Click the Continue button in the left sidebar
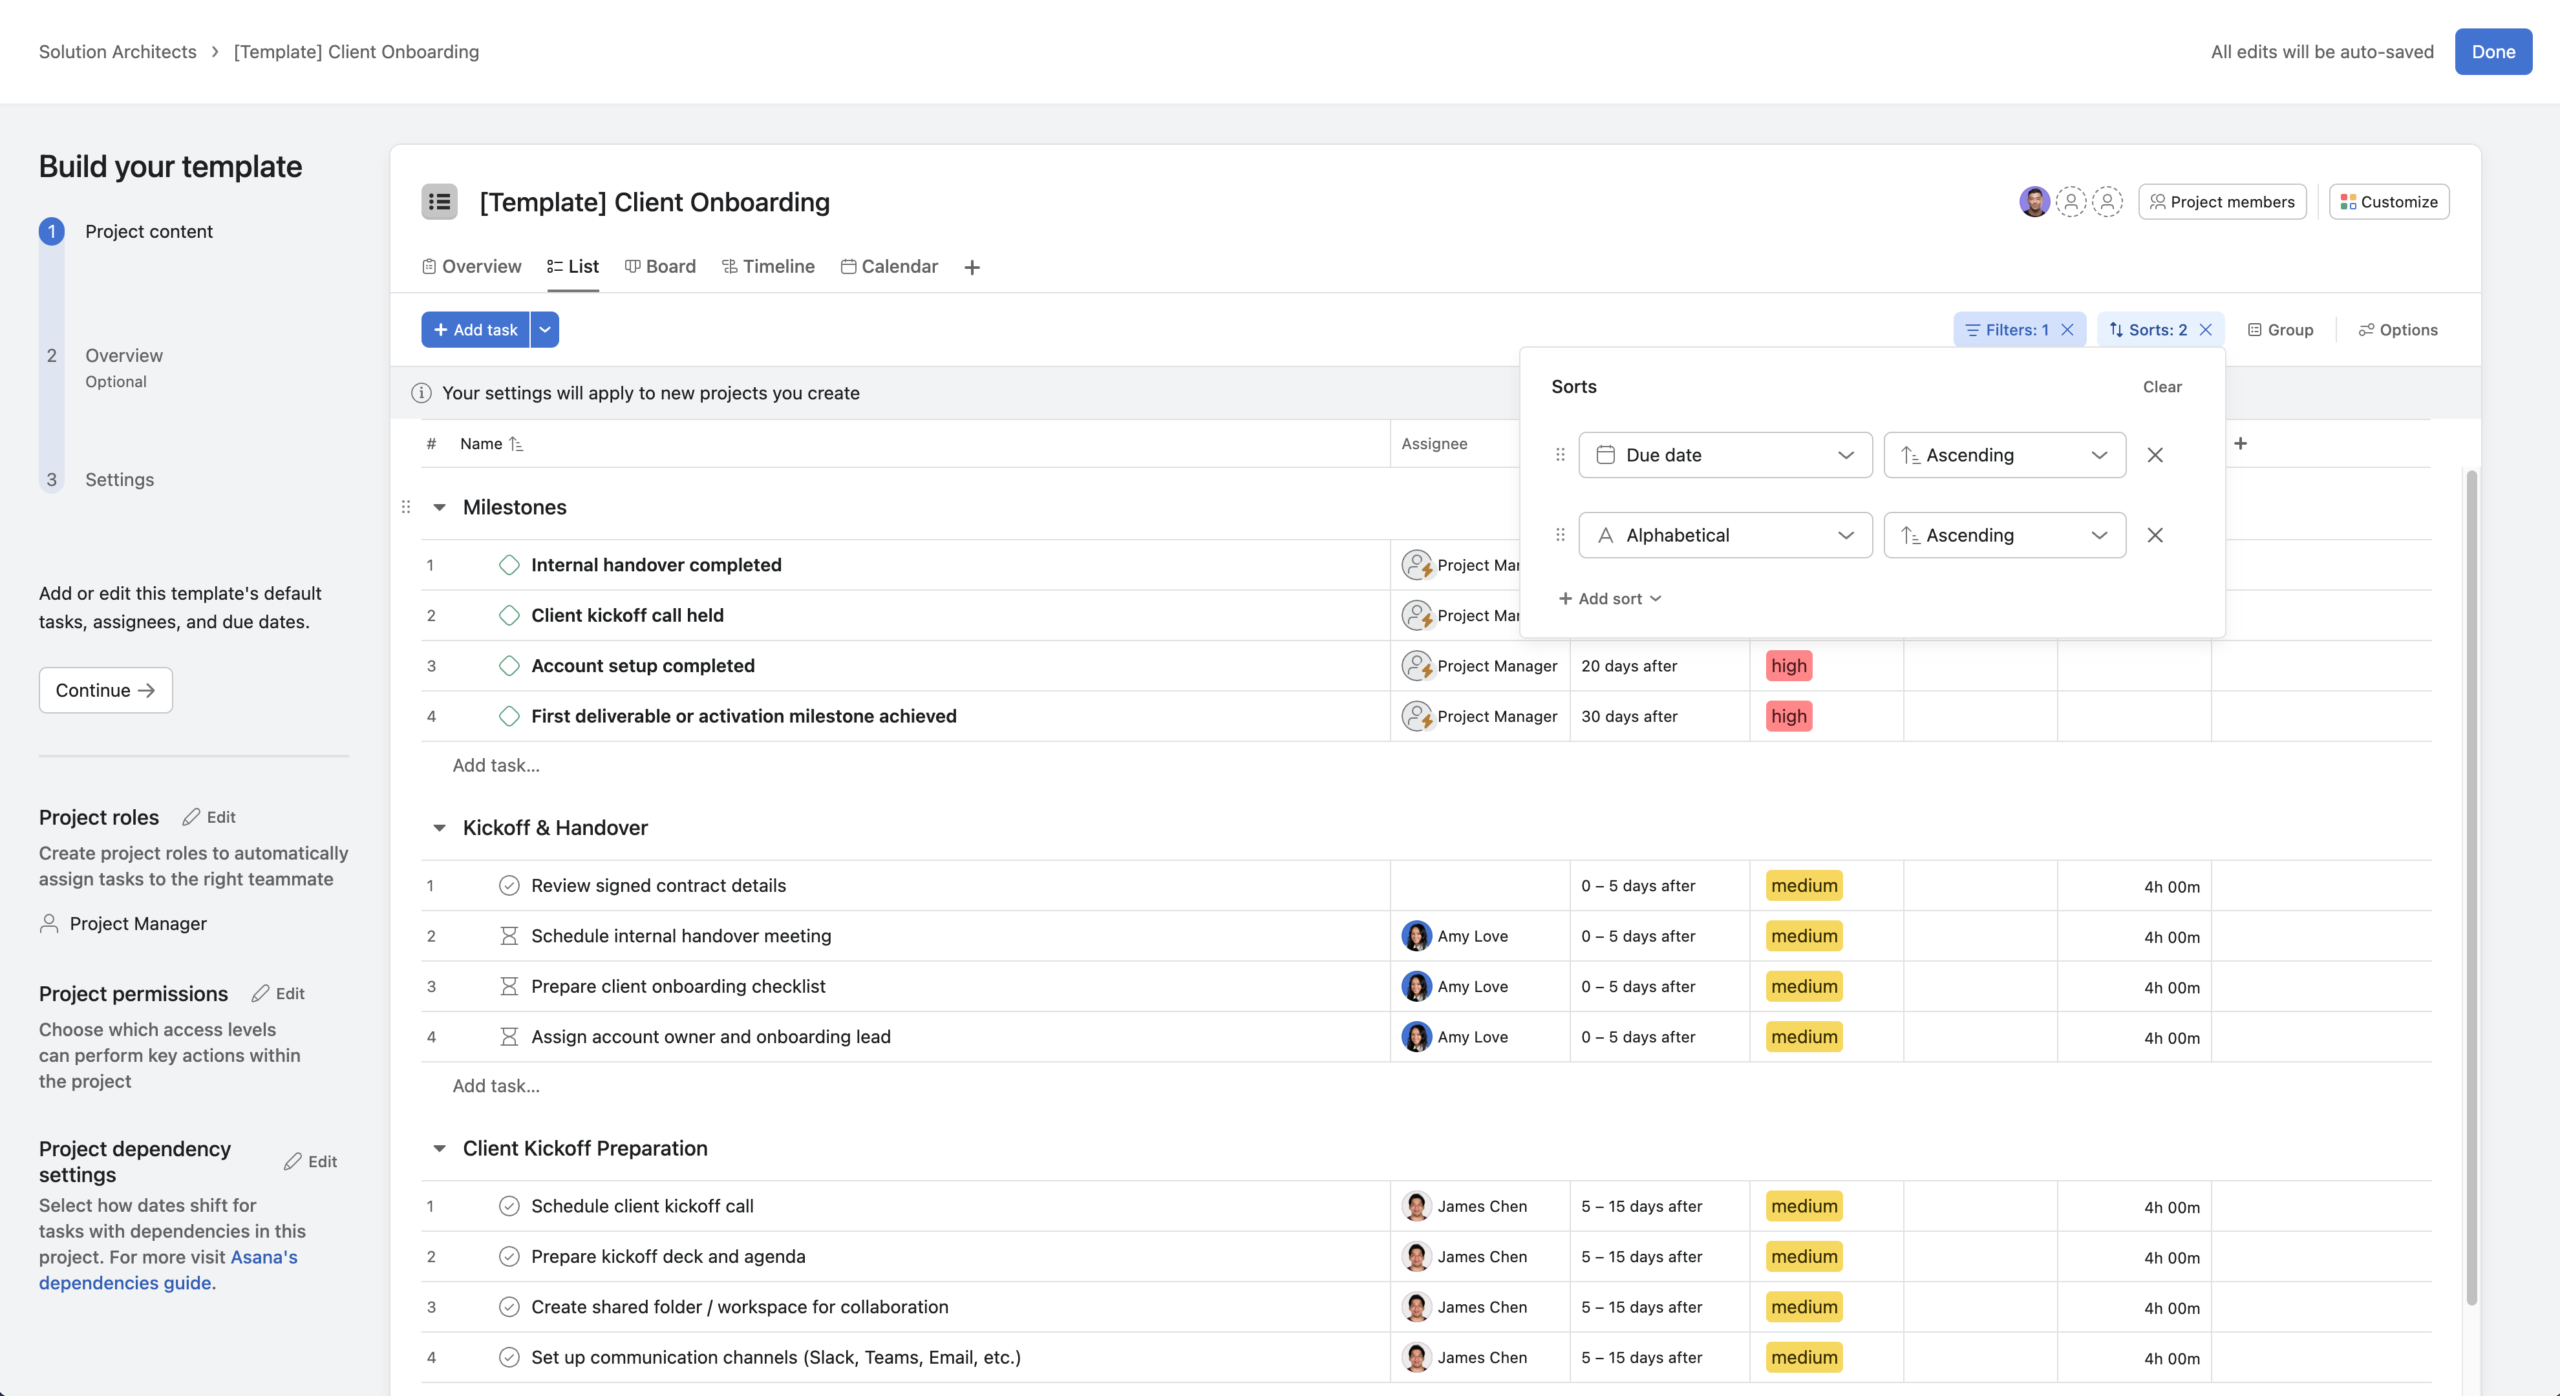2560x1396 pixels. pos(104,689)
